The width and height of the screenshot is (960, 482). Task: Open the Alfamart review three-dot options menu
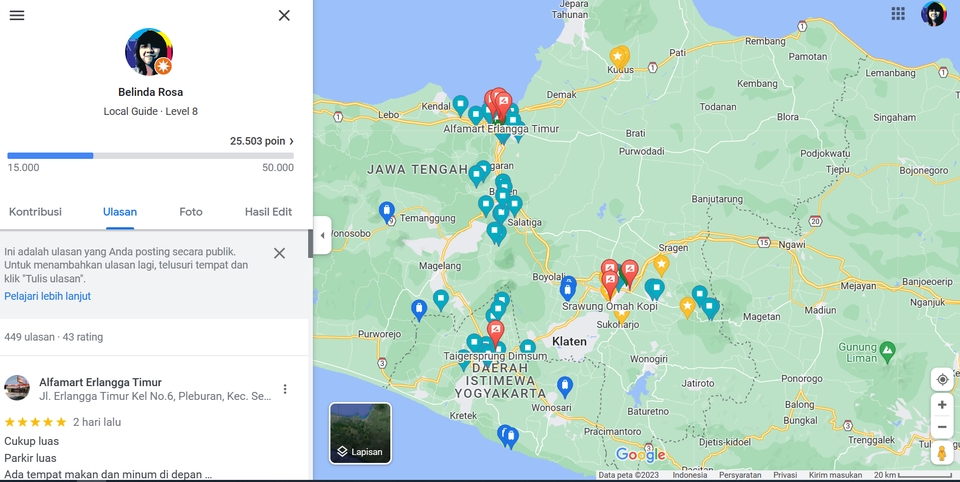click(285, 389)
